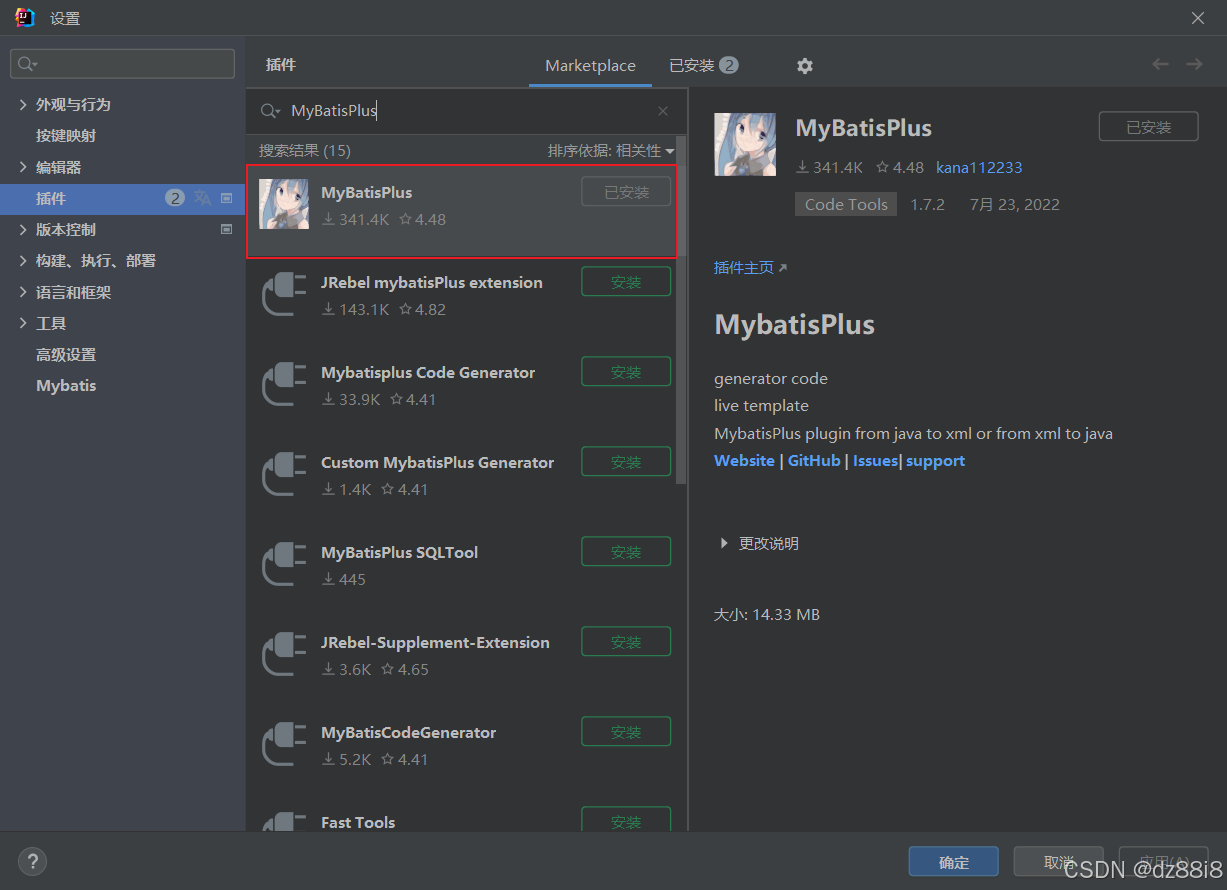
Task: Click the settings search field
Action: coord(122,64)
